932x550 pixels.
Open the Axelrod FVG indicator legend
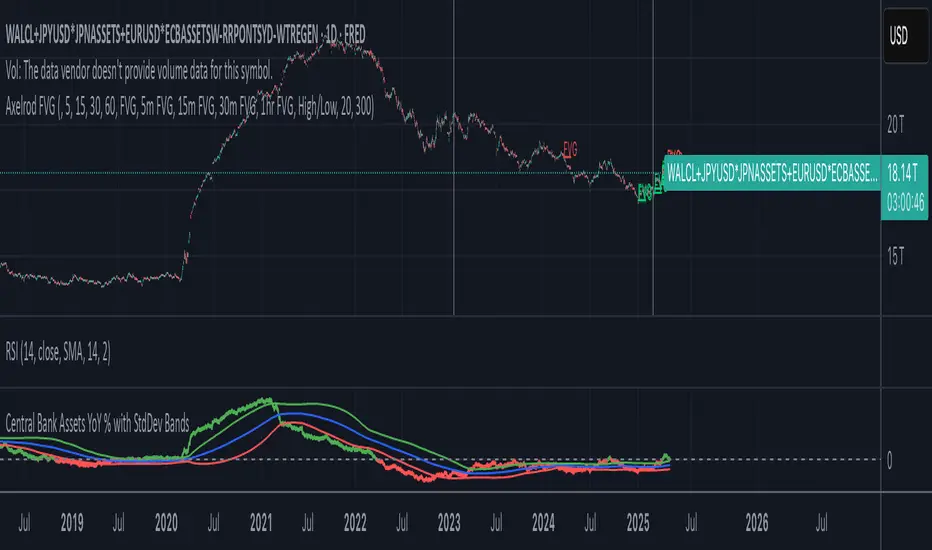[190, 107]
